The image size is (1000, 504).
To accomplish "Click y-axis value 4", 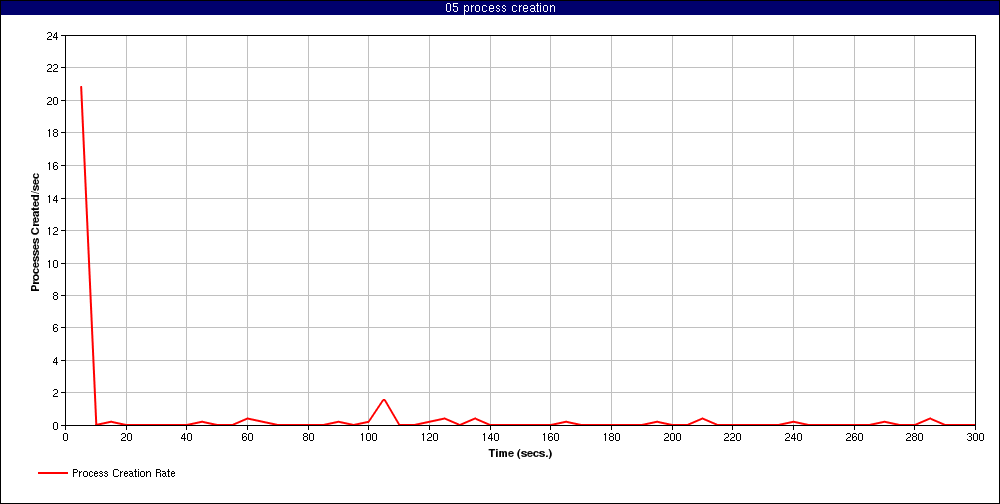I will [55, 360].
